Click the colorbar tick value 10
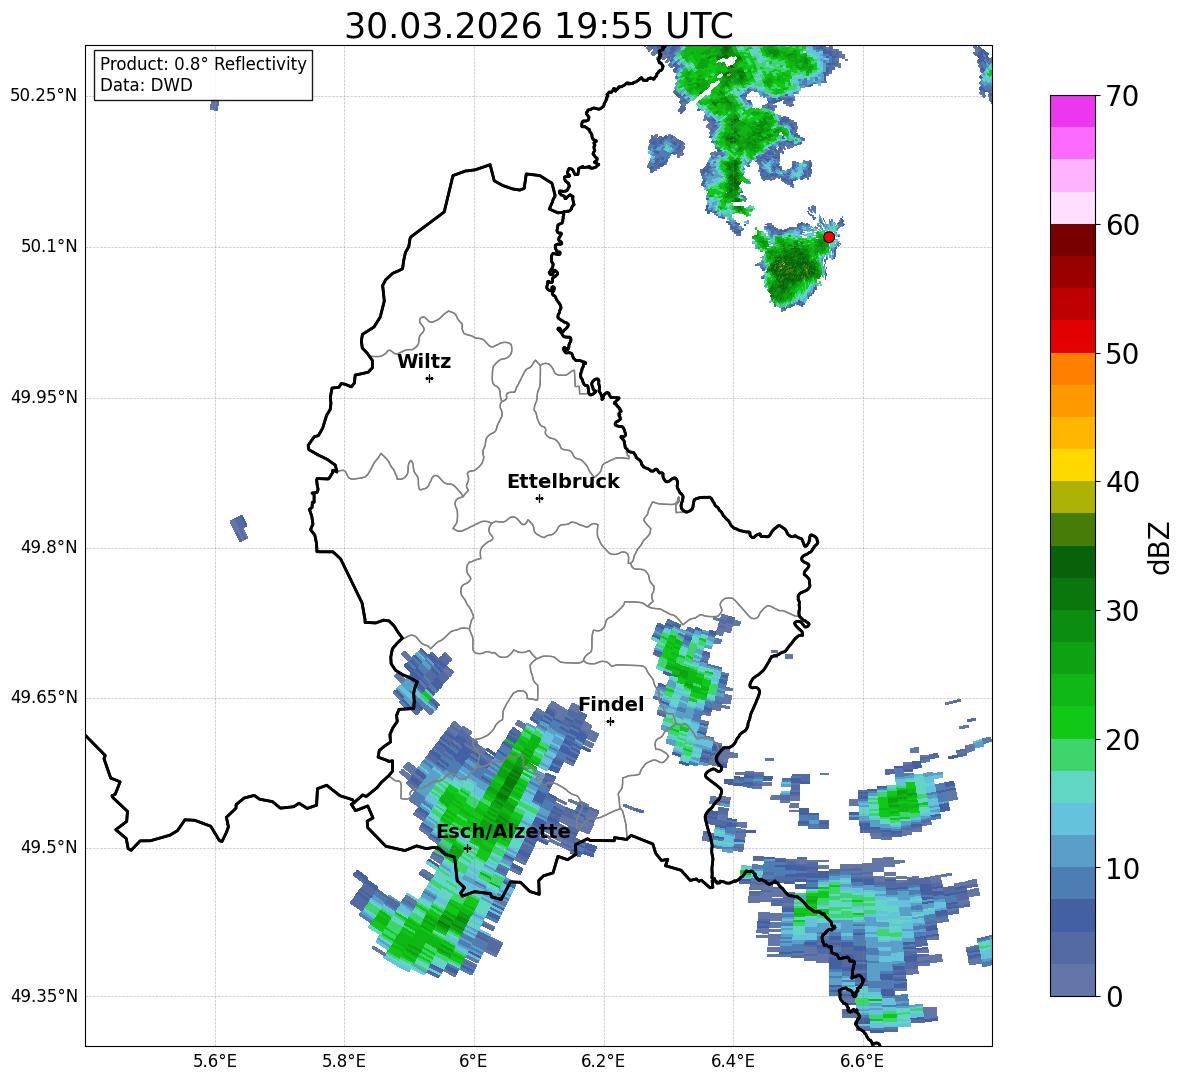Screen dimensions: 1184x1081 pyautogui.click(x=1122, y=868)
